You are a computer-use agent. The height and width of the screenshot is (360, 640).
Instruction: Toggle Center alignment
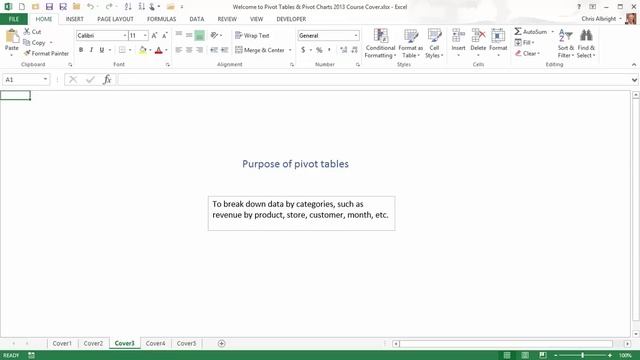189,50
